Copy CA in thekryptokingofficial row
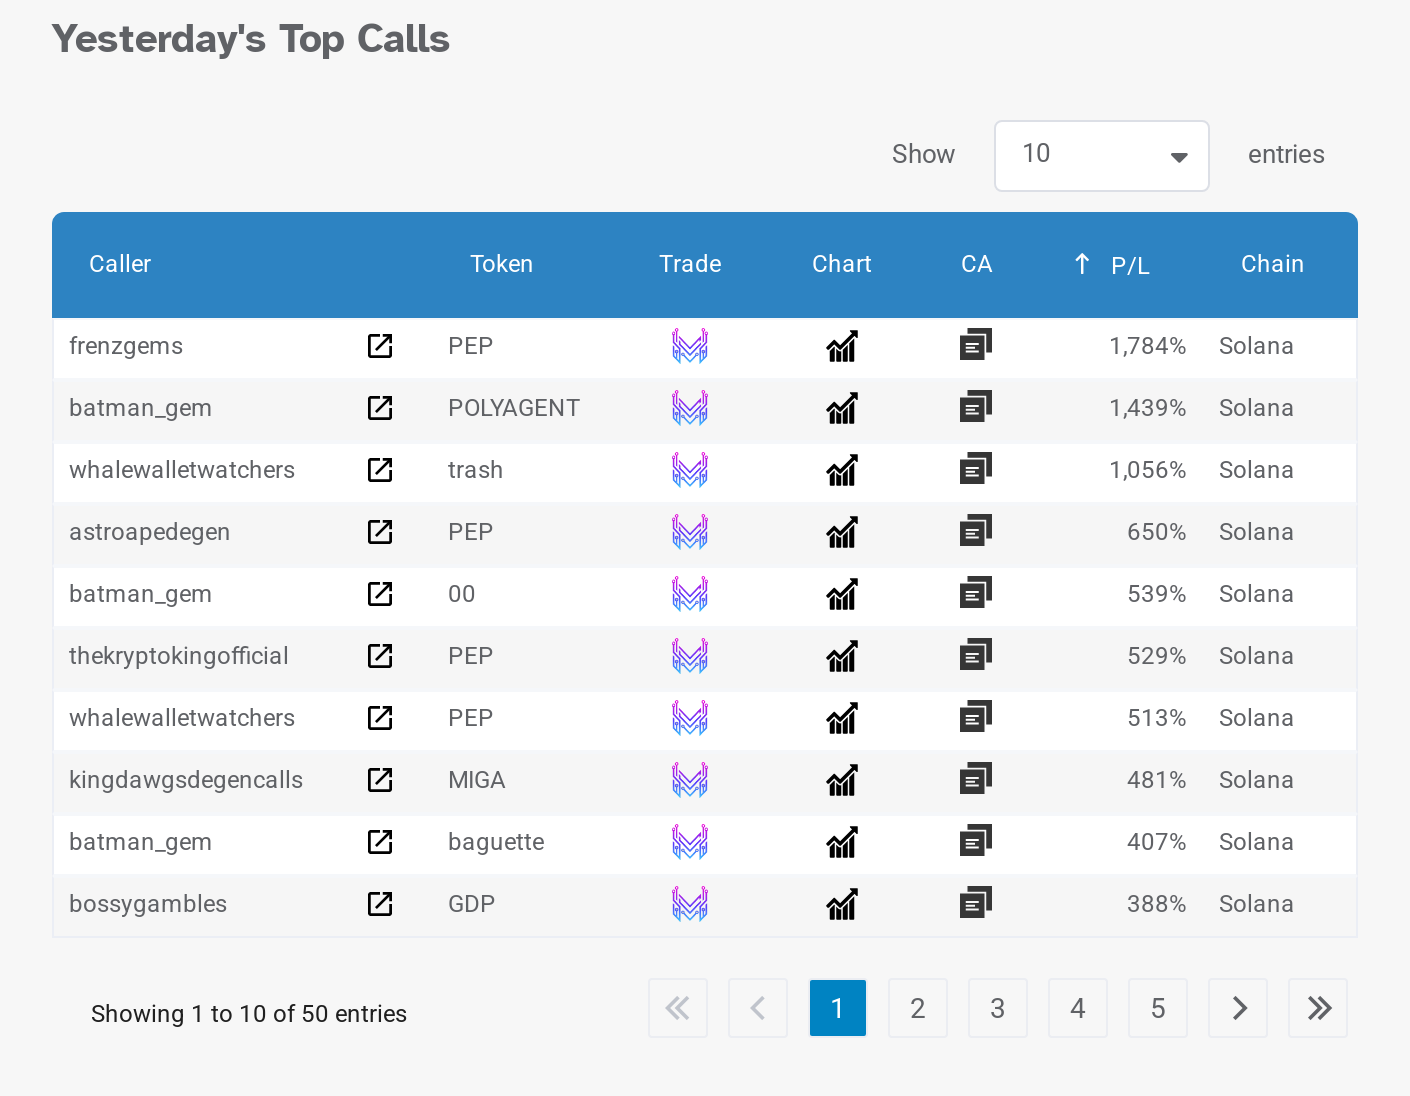This screenshot has width=1410, height=1096. (x=975, y=655)
